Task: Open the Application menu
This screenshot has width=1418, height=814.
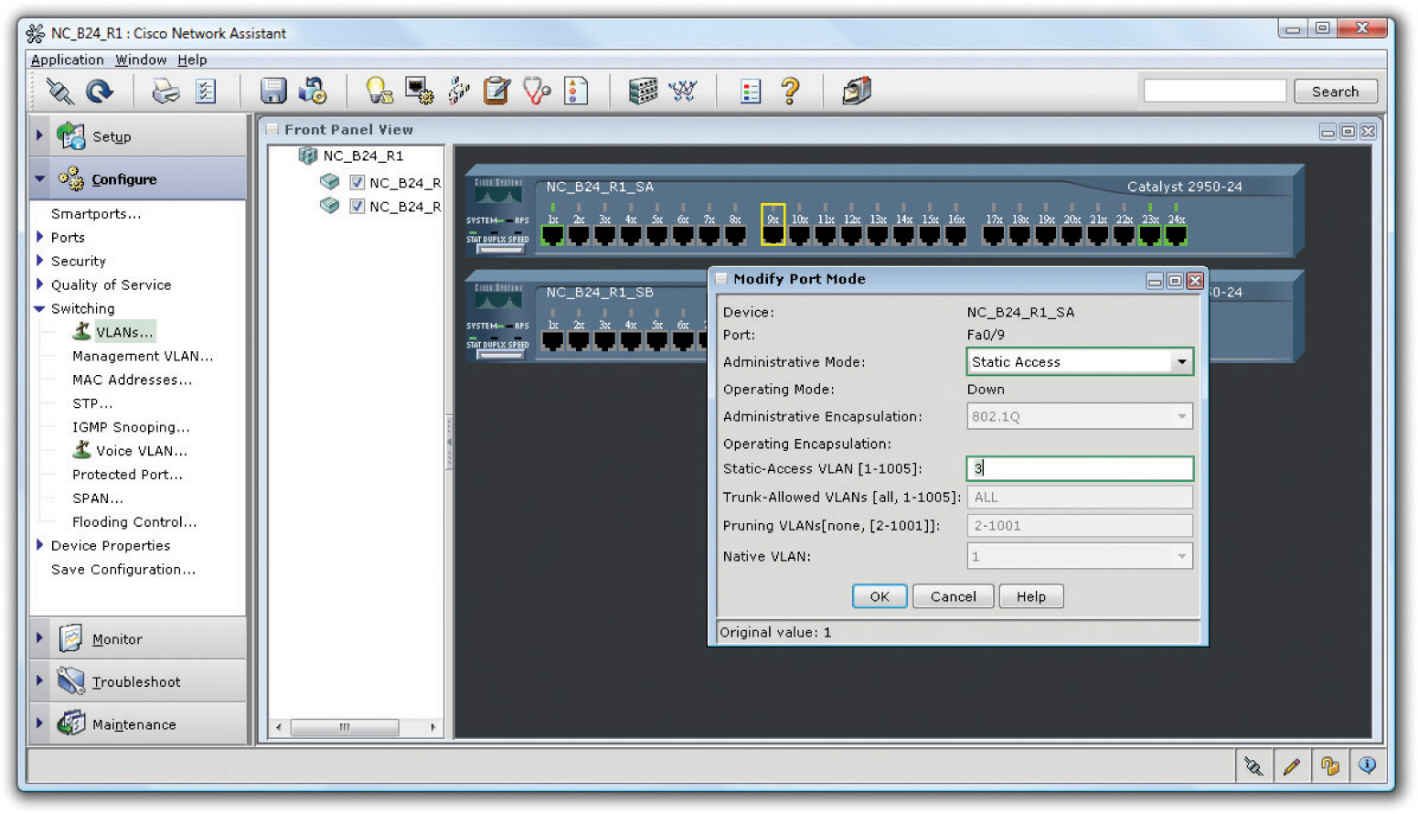Action: pyautogui.click(x=67, y=60)
